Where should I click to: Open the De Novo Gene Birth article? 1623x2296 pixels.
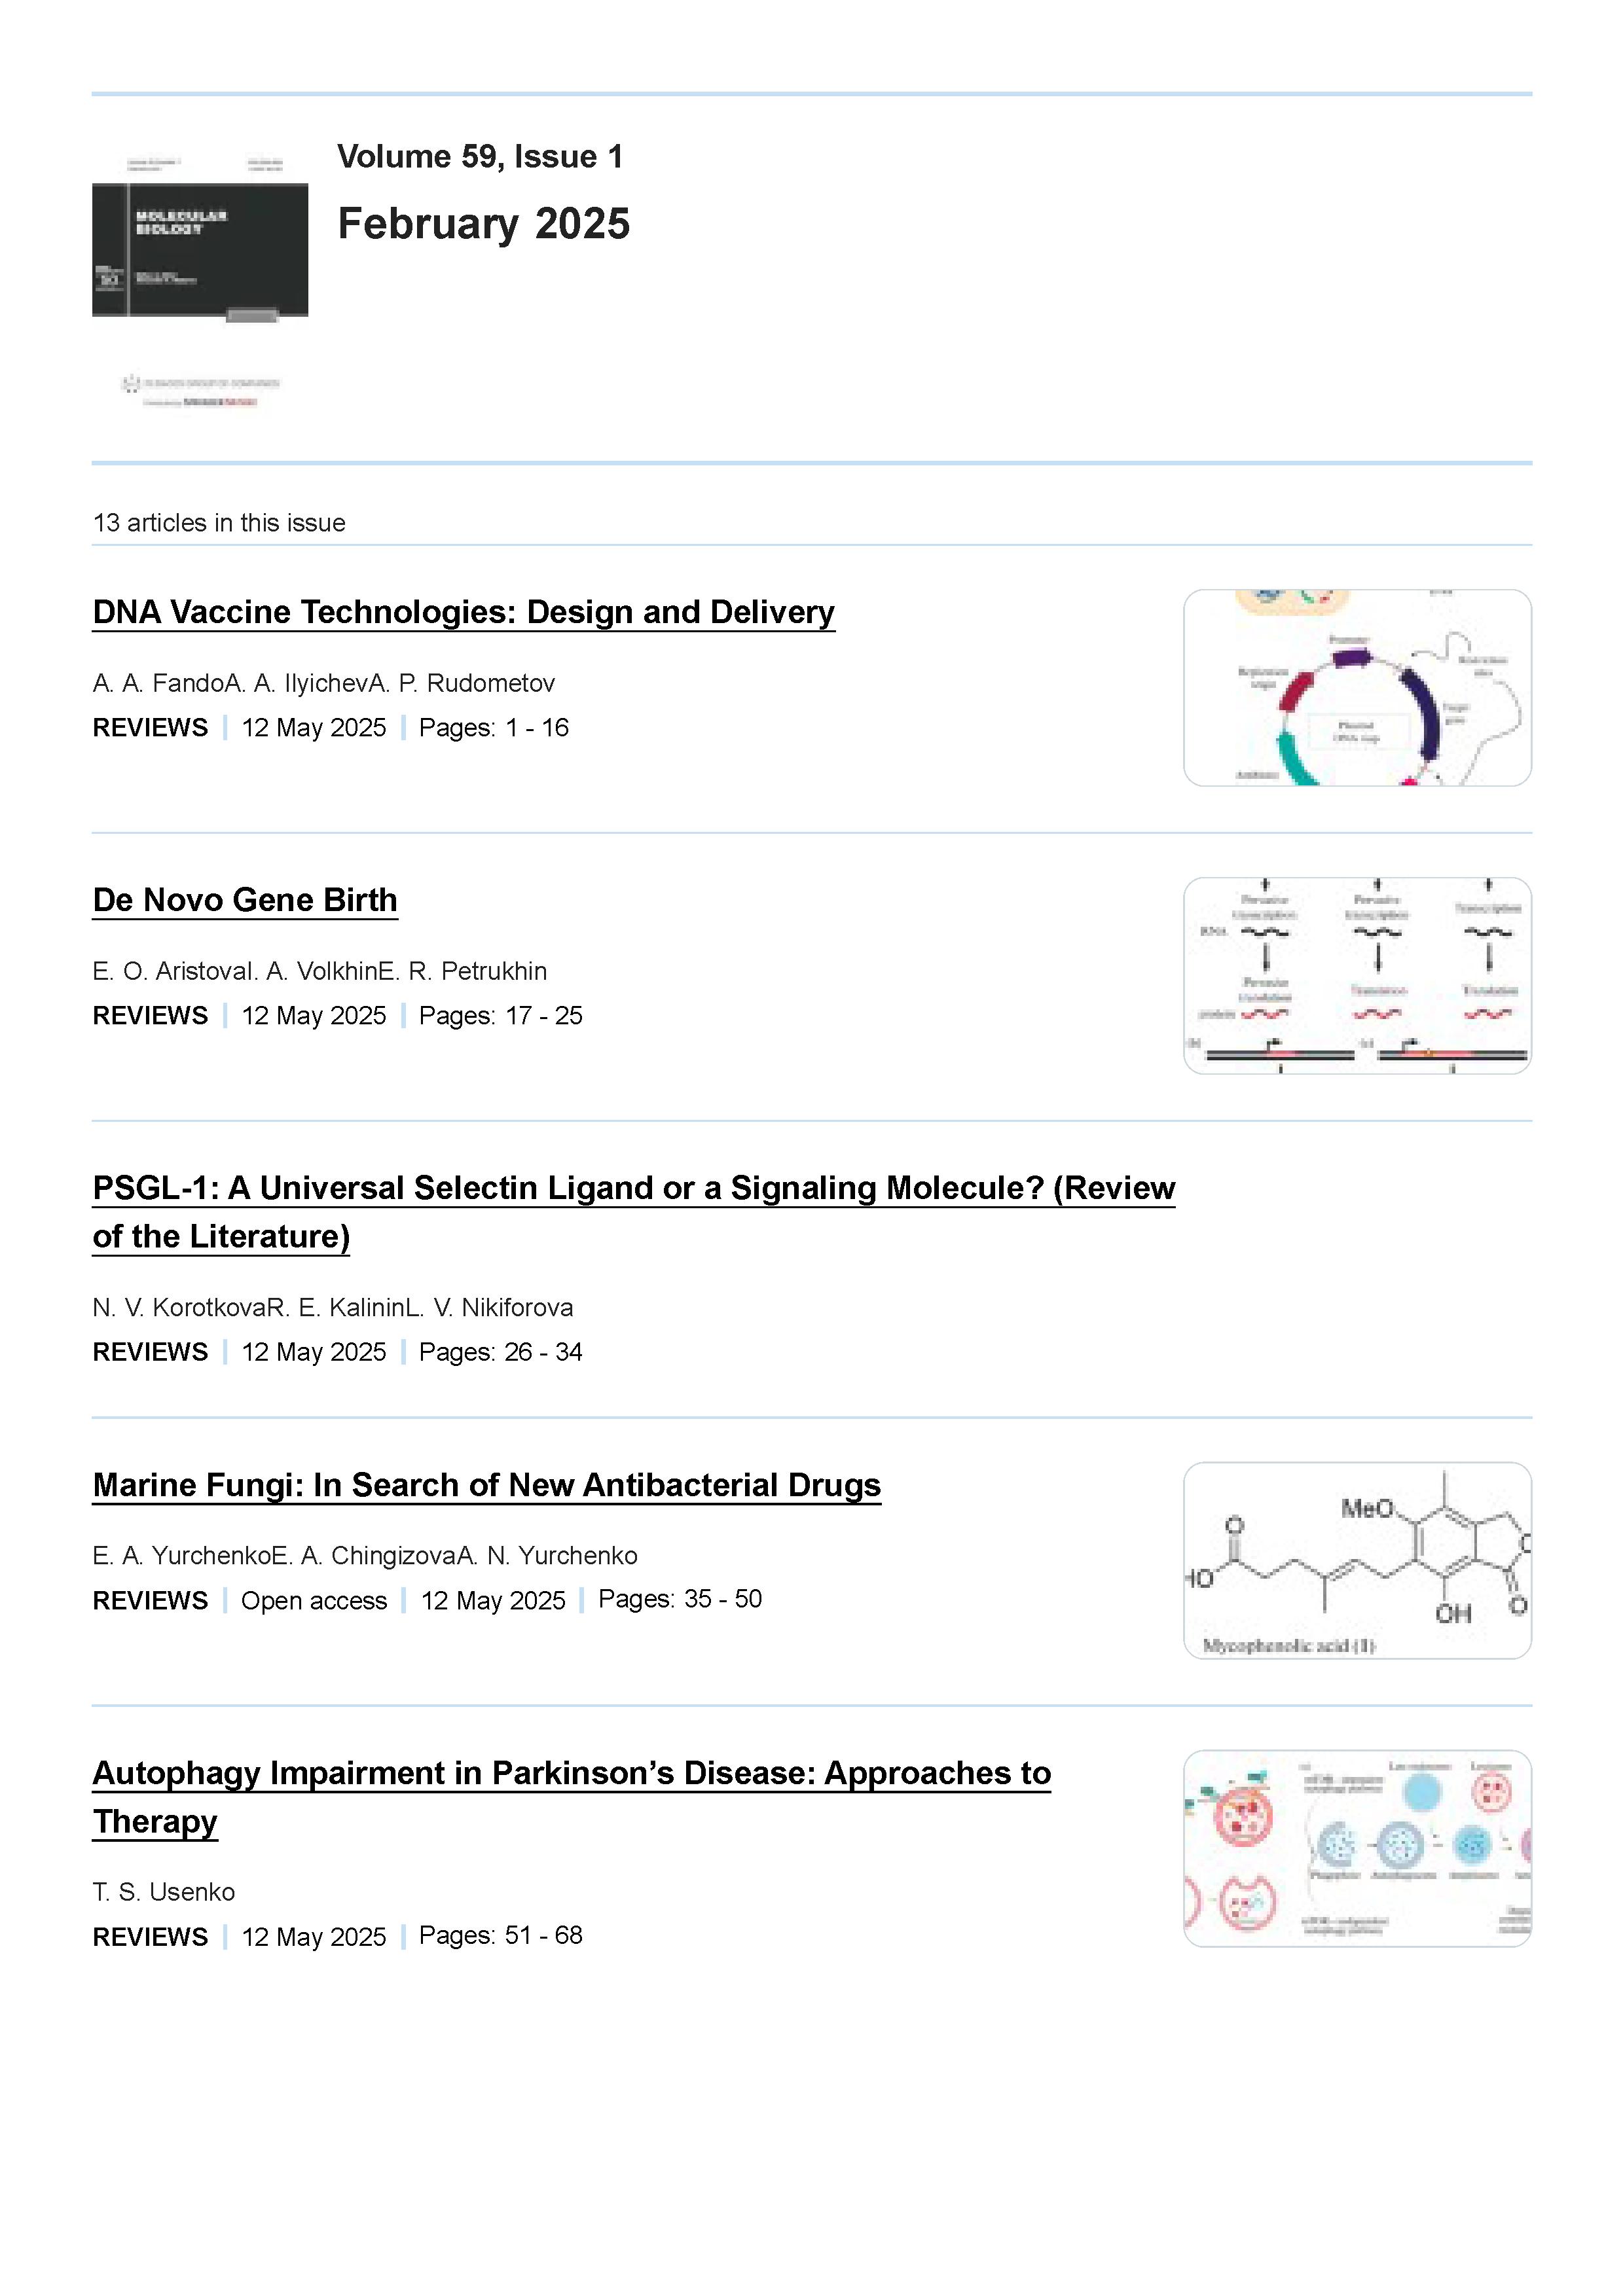pyautogui.click(x=245, y=900)
